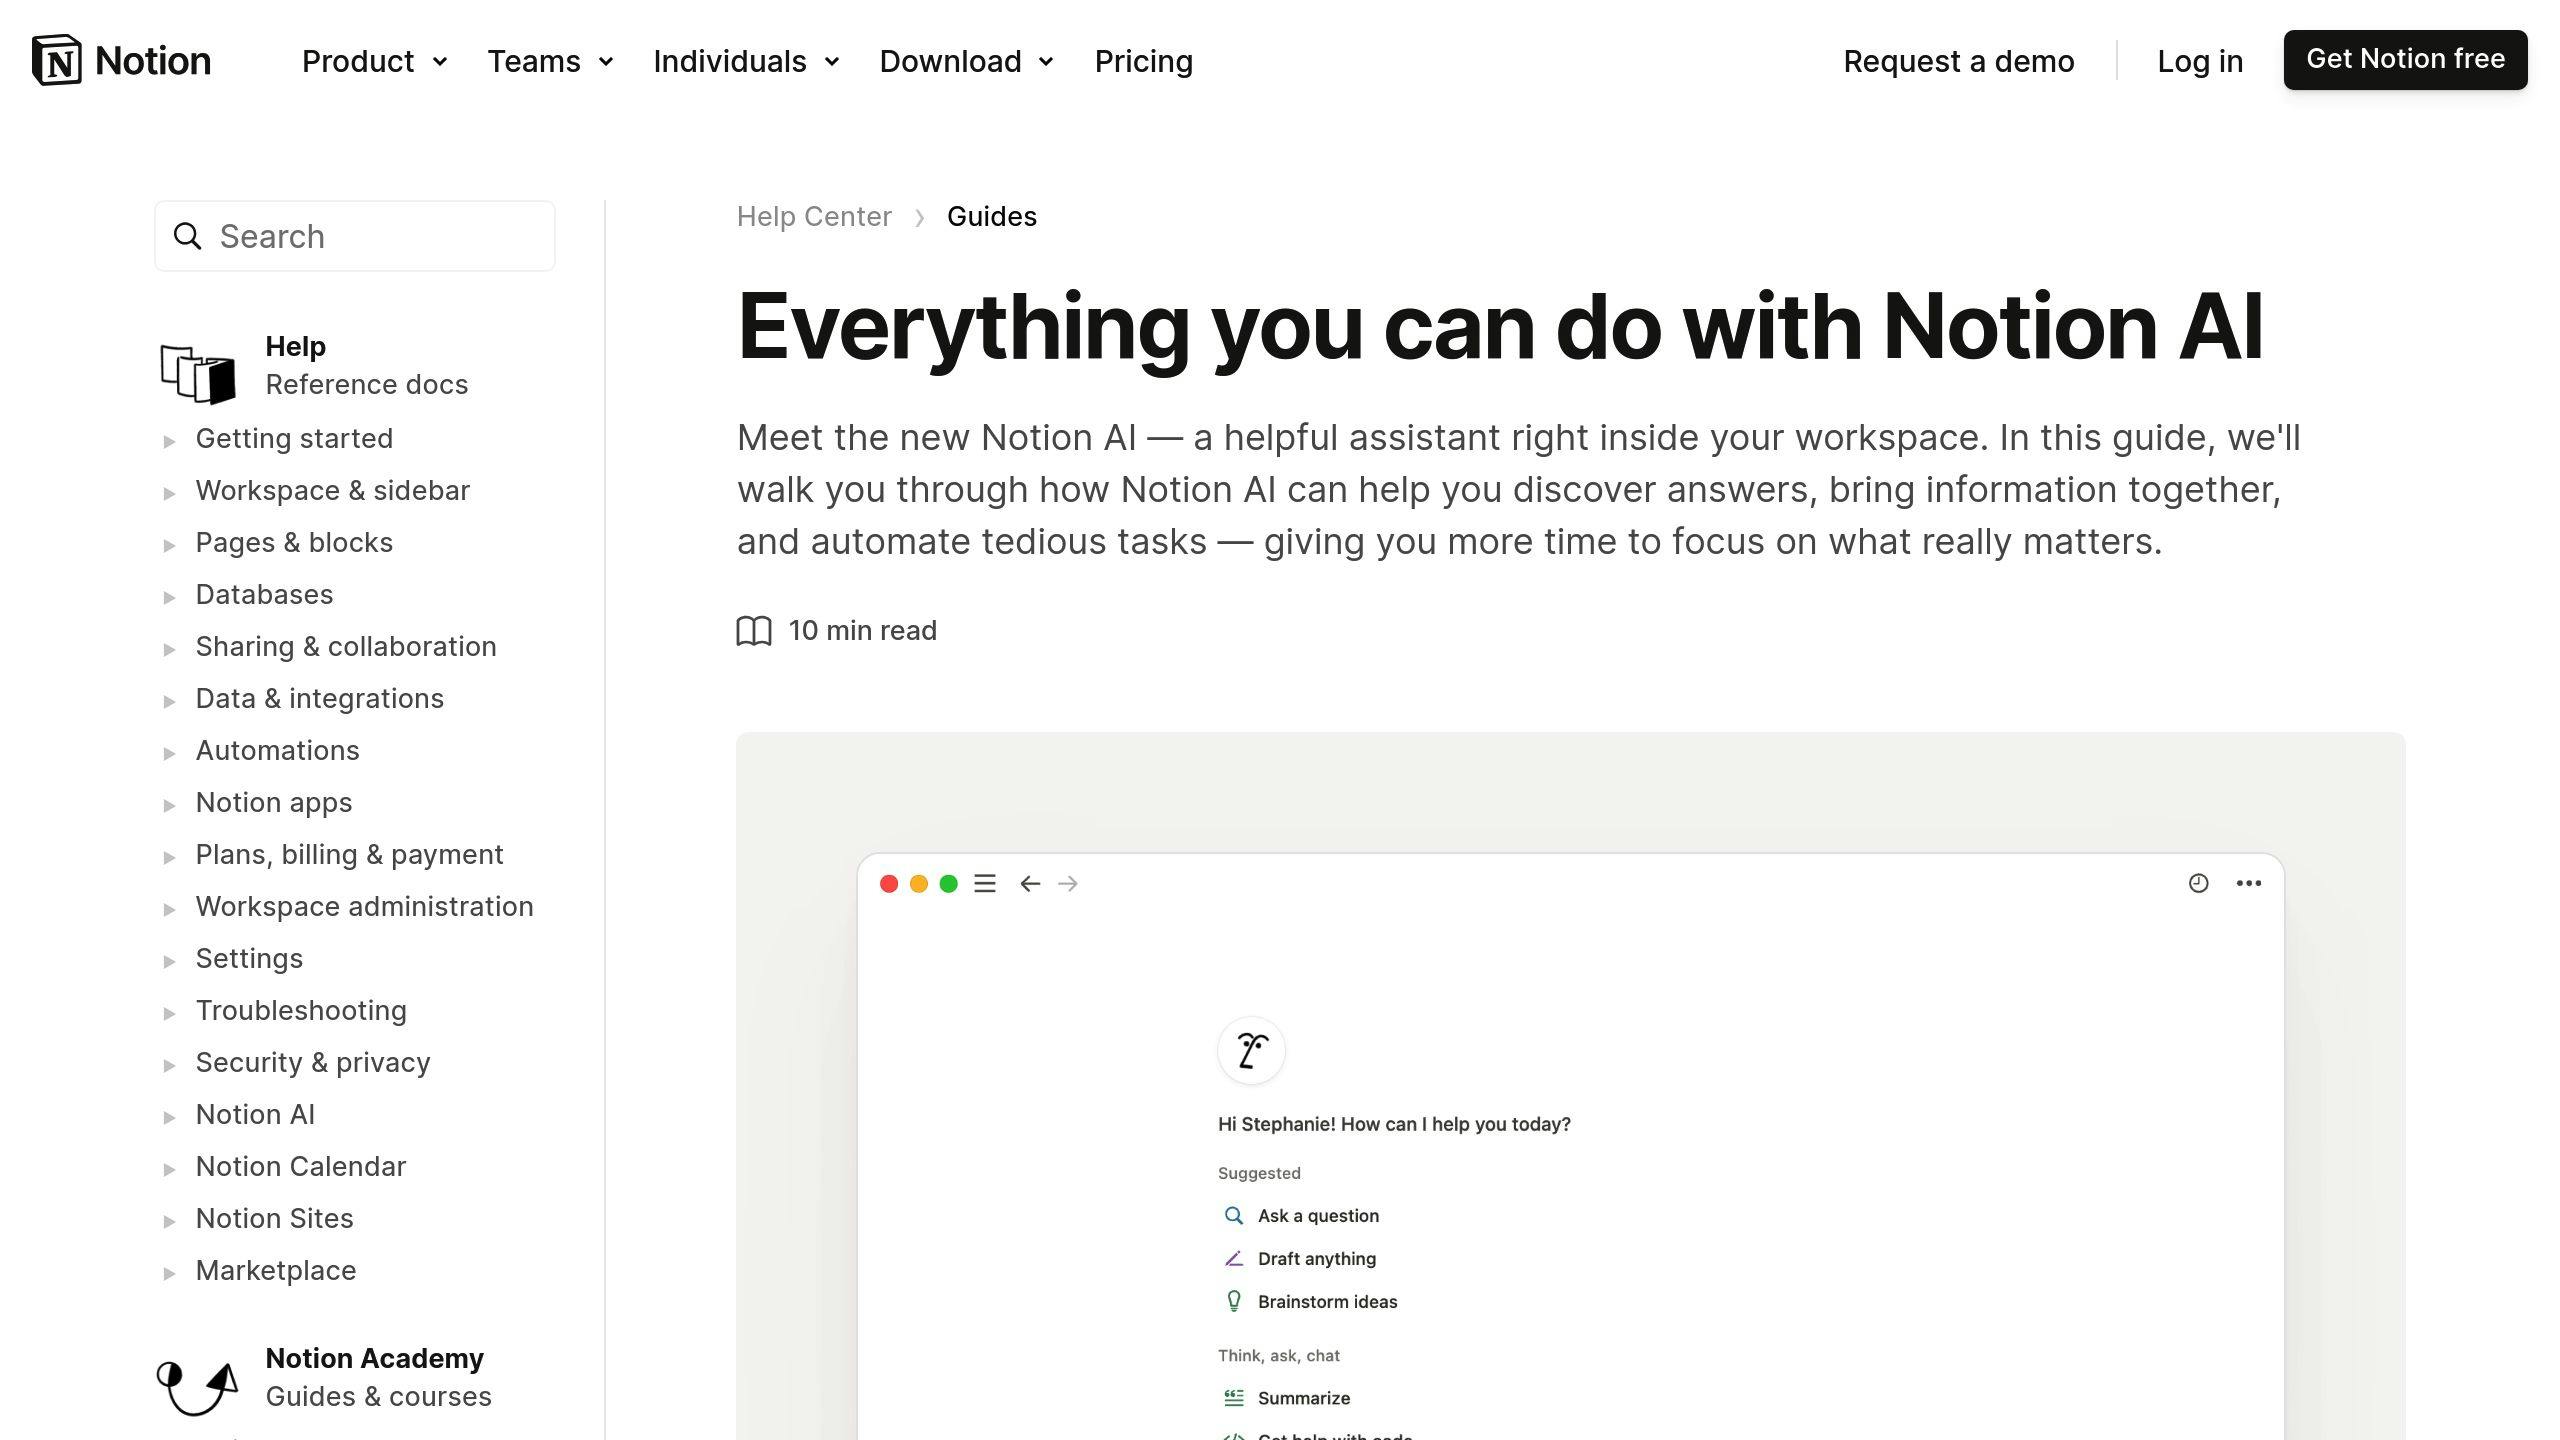
Task: Open the Download dropdown menu
Action: pos(966,62)
